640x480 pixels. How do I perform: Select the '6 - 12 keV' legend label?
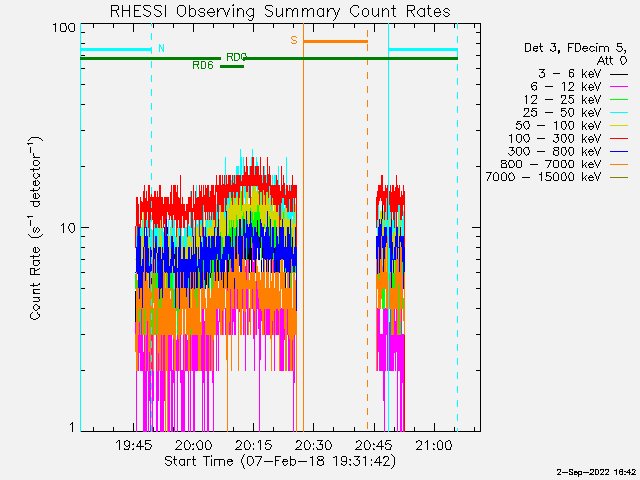566,87
